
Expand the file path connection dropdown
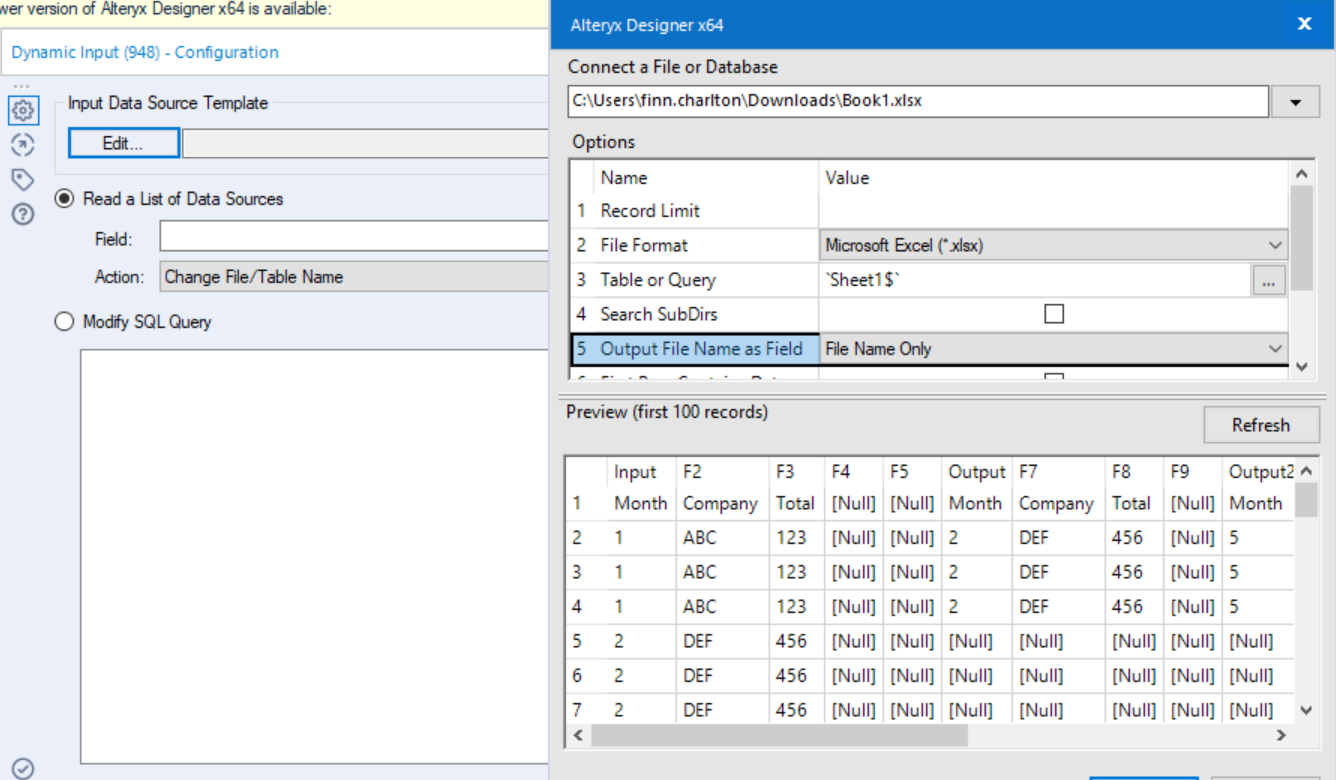(1296, 102)
